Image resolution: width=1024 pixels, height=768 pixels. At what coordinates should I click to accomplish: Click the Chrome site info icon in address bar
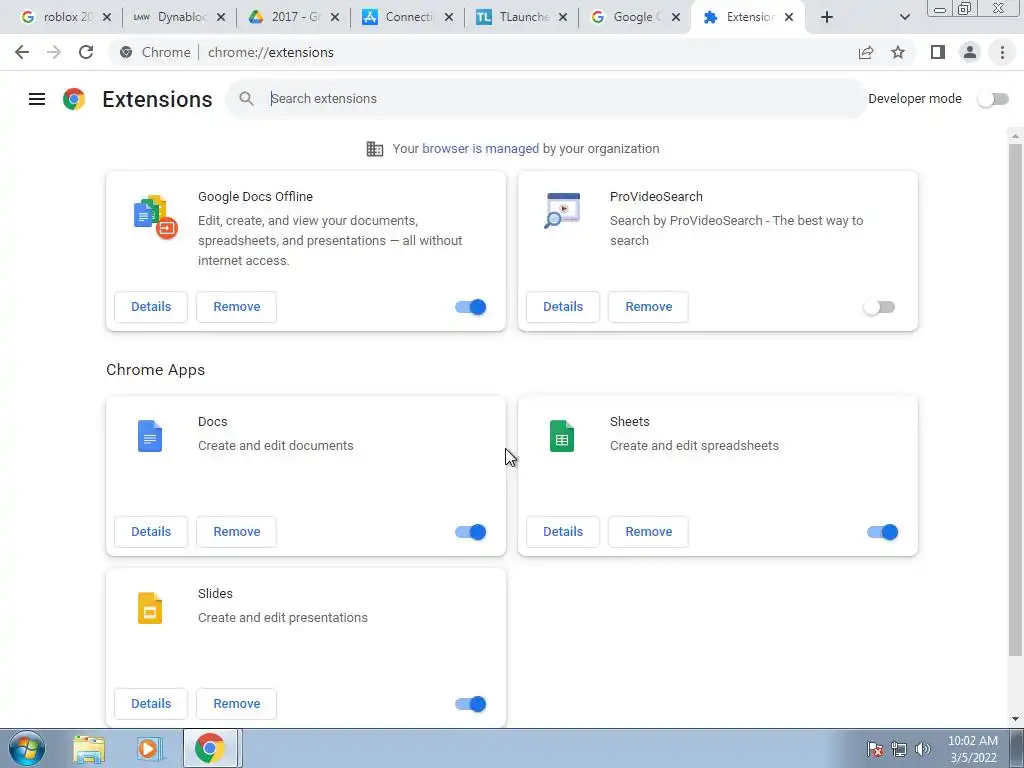tap(126, 52)
